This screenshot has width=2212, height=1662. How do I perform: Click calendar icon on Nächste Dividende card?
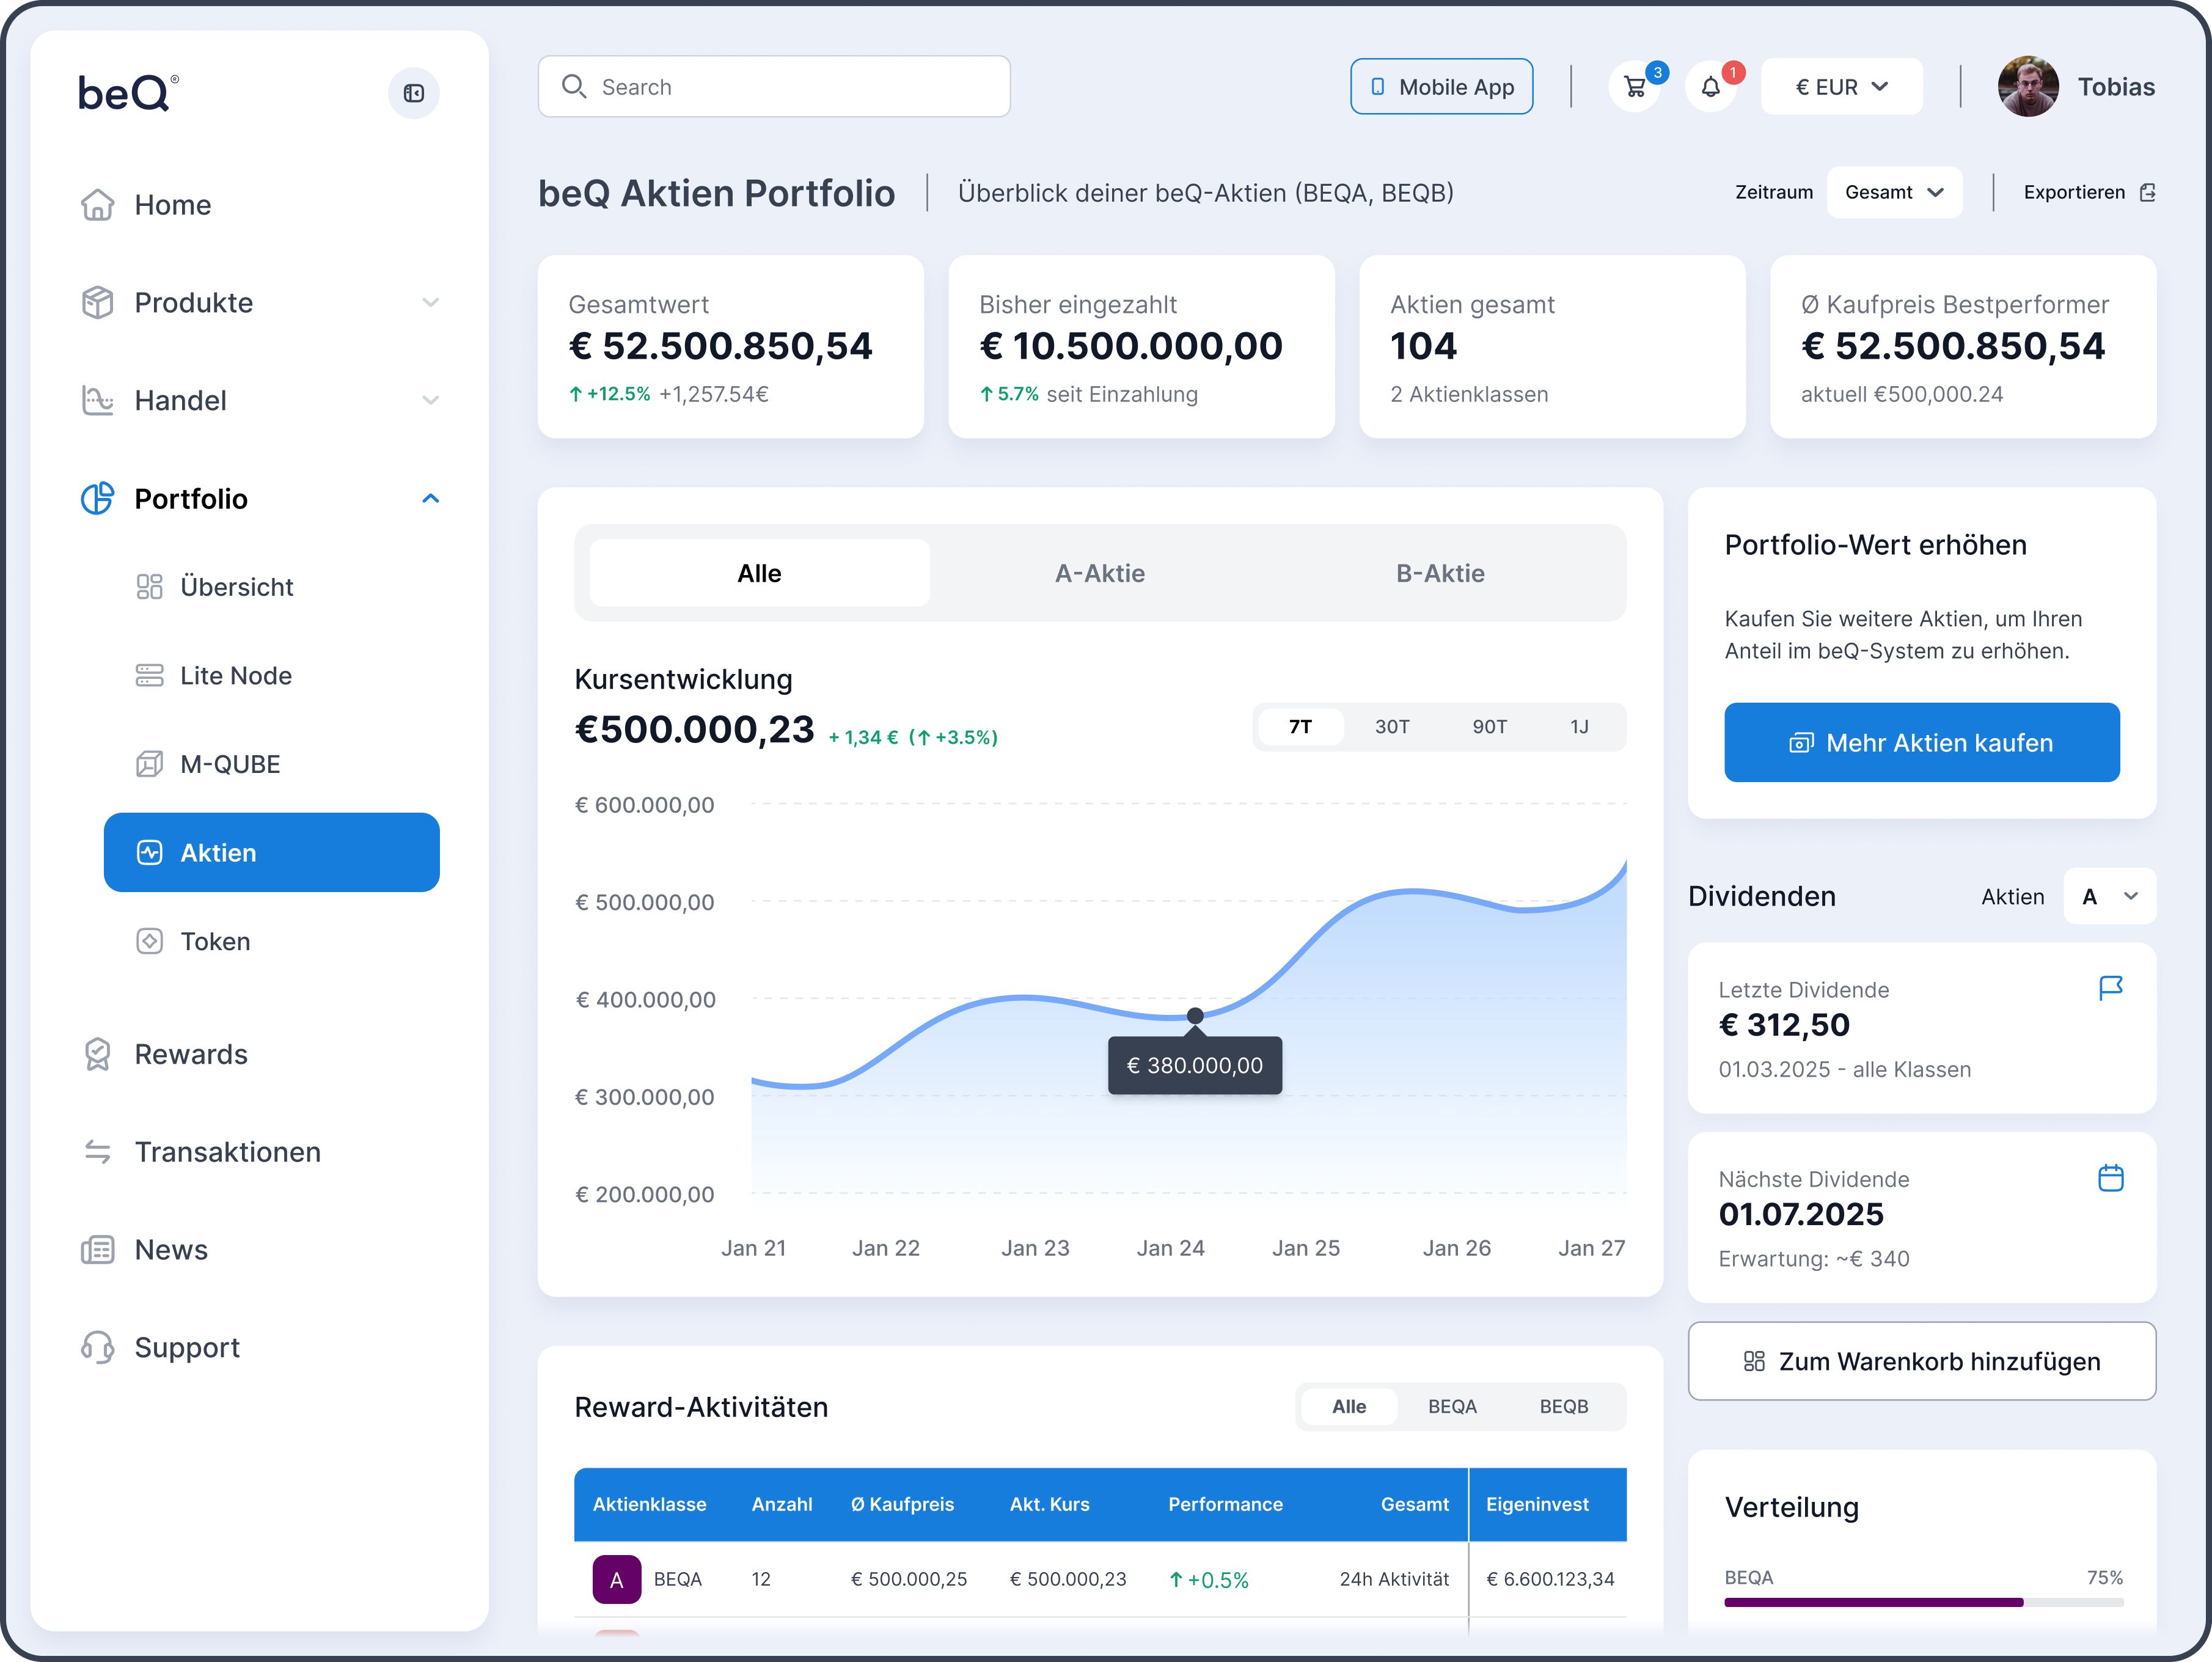2110,1178
